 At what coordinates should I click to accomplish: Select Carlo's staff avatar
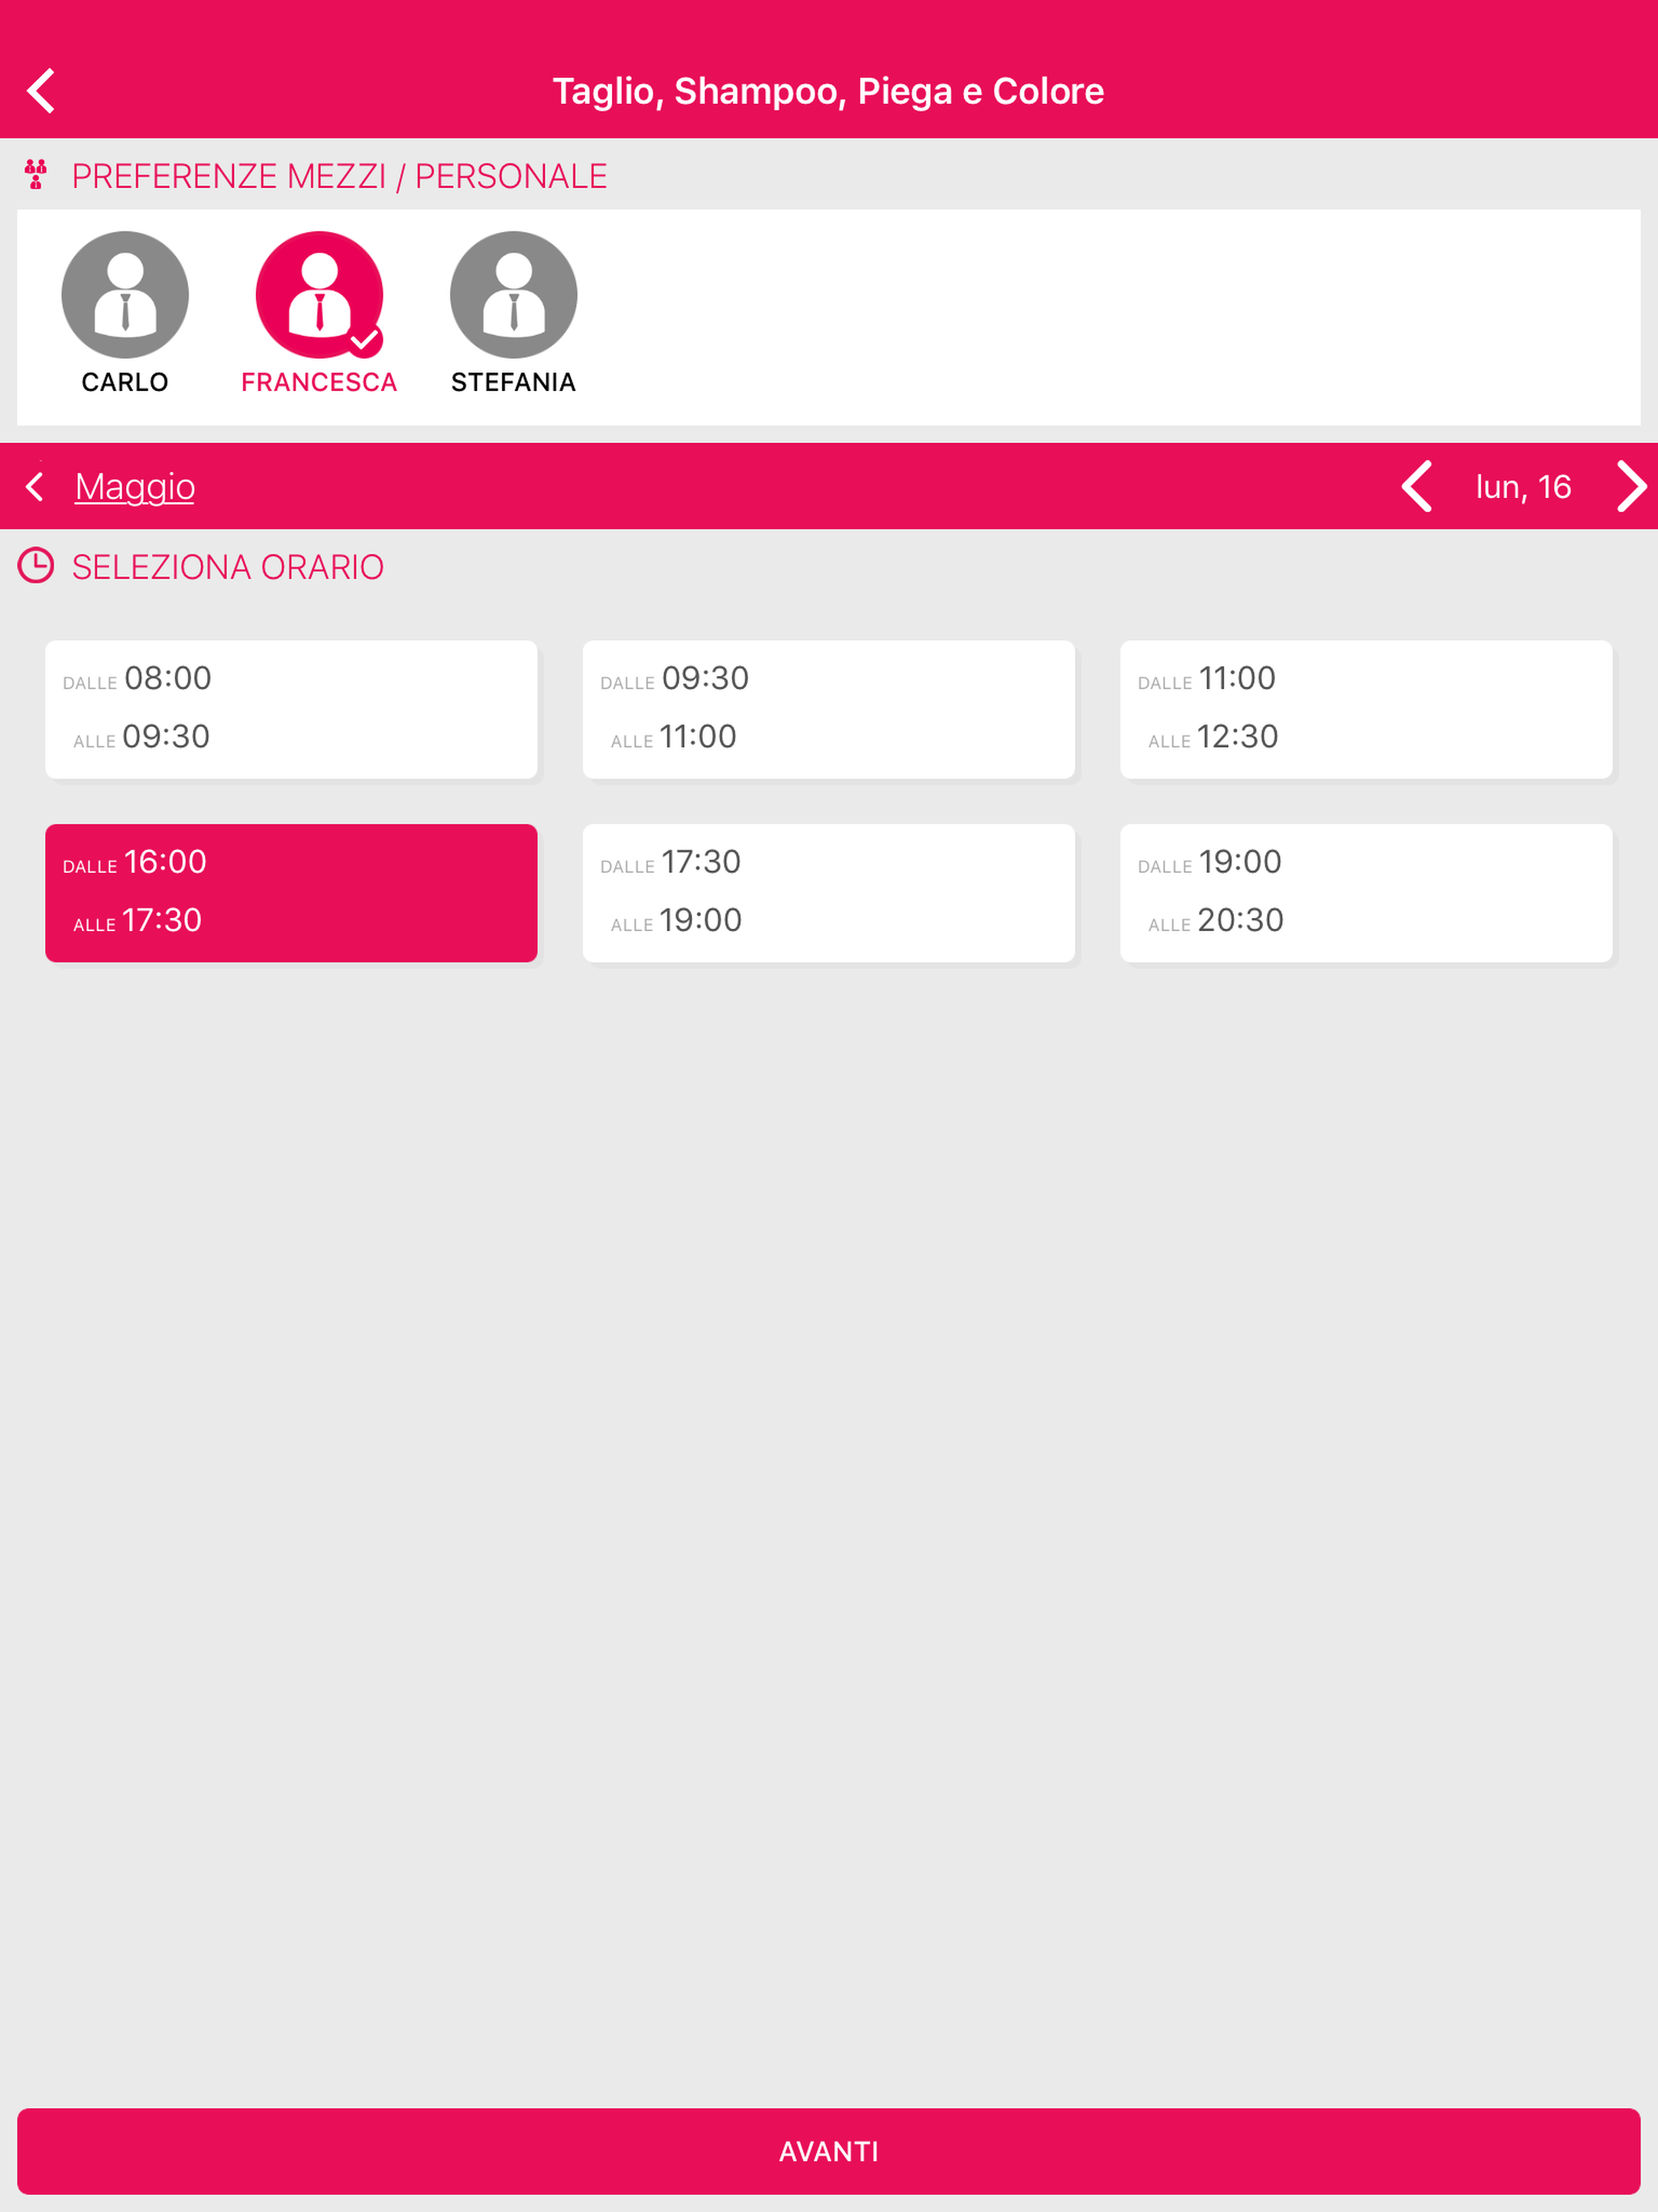125,295
